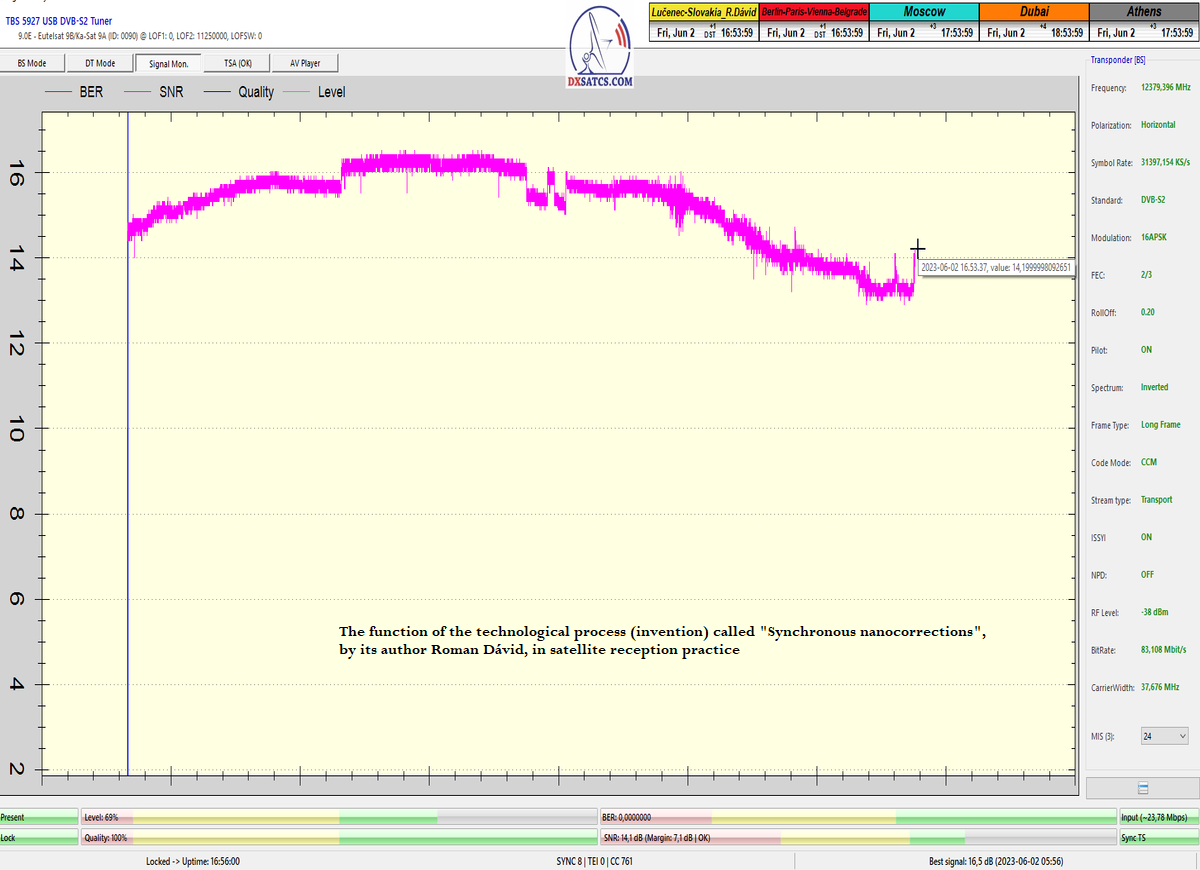Image resolution: width=1200 pixels, height=870 pixels.
Task: Click the panel toggle icon below MIS
Action: 1142,788
